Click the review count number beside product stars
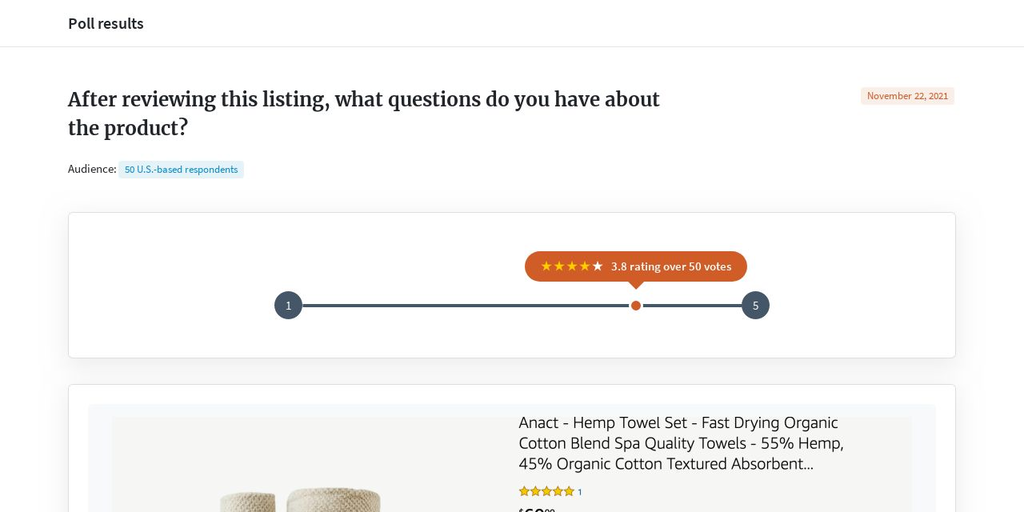The image size is (1024, 512). pos(579,492)
